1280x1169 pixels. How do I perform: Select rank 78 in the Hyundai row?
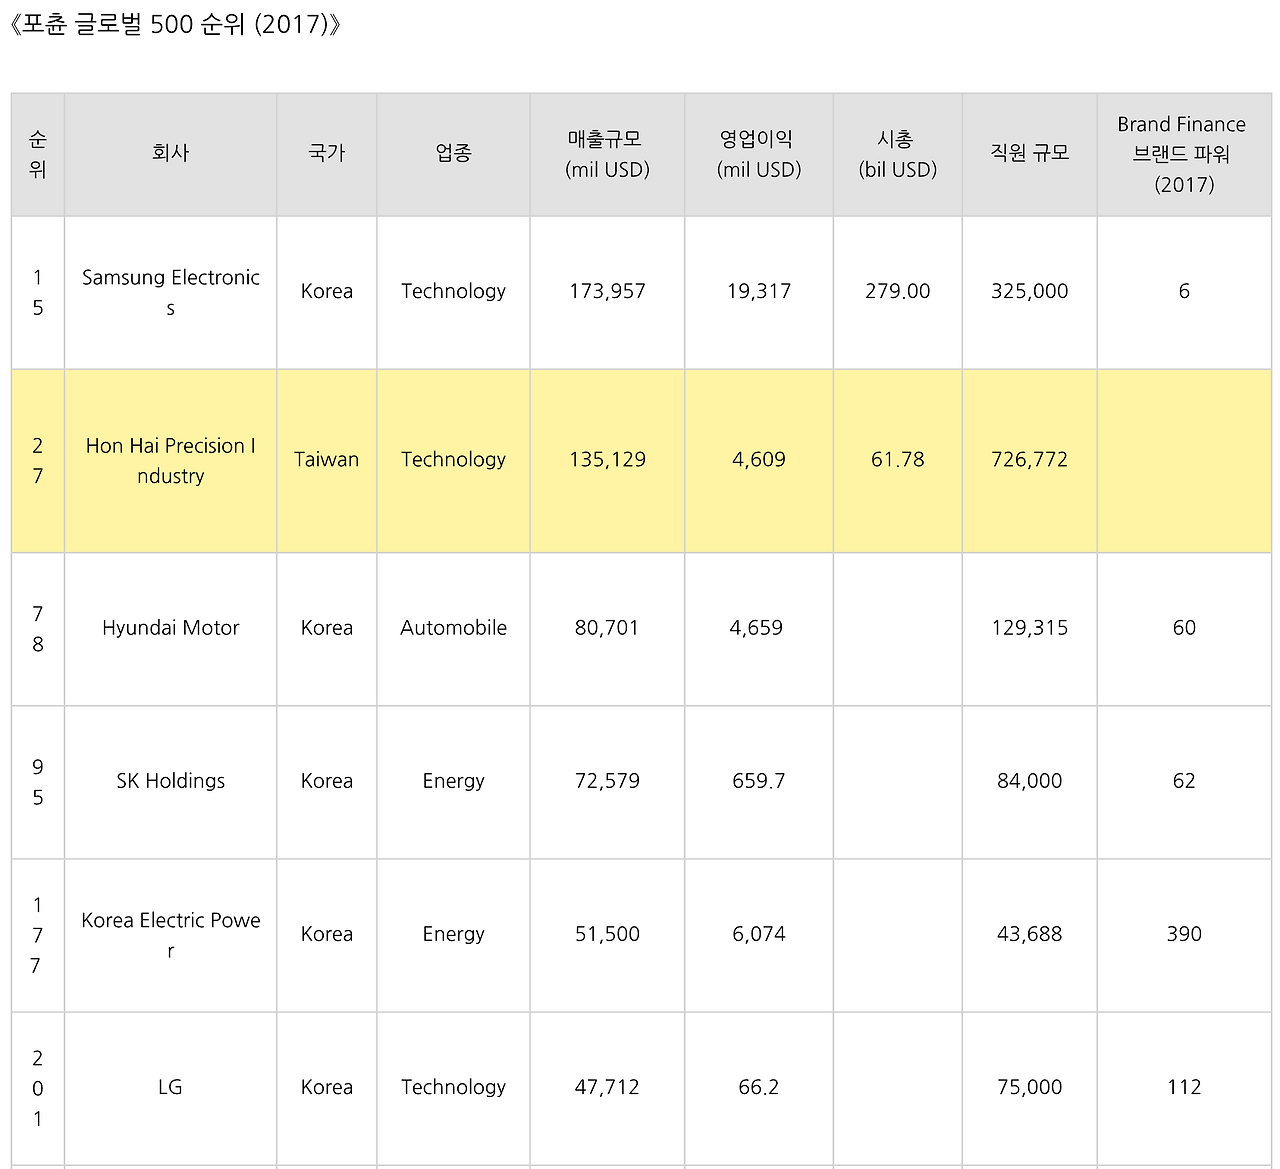[38, 629]
